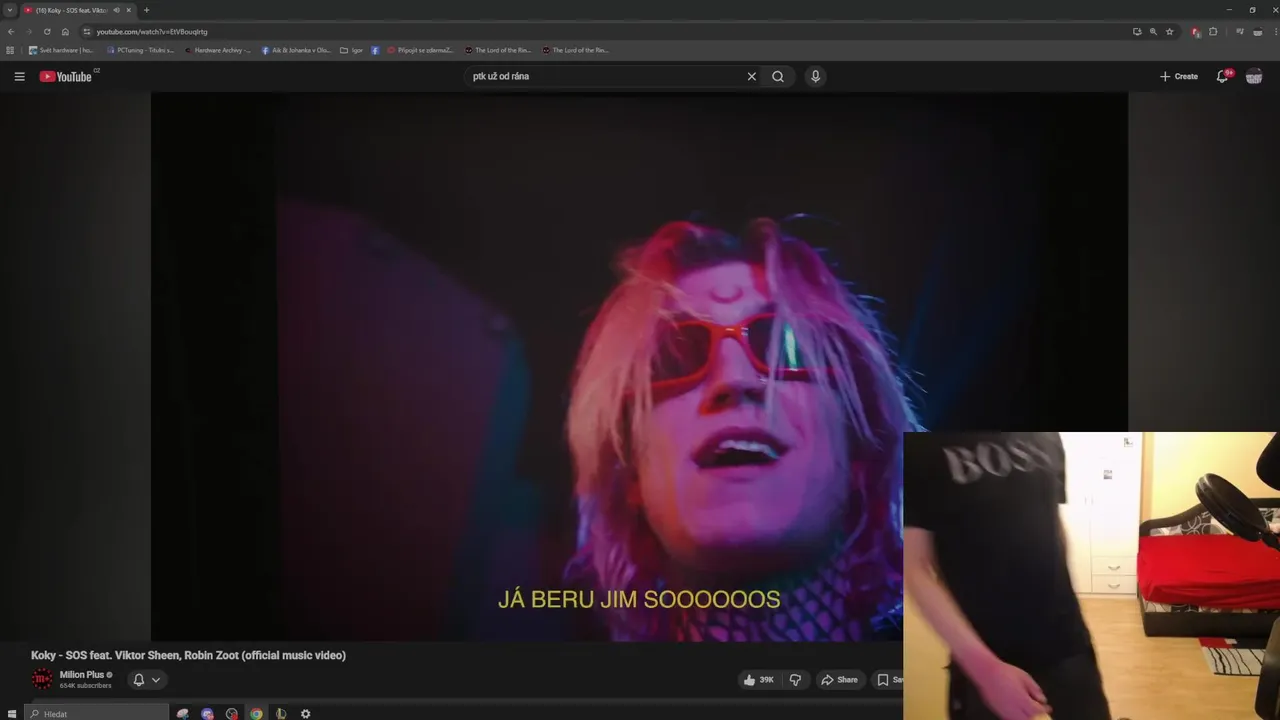The width and height of the screenshot is (1280, 720).
Task: Click the Create button
Action: click(x=1179, y=76)
